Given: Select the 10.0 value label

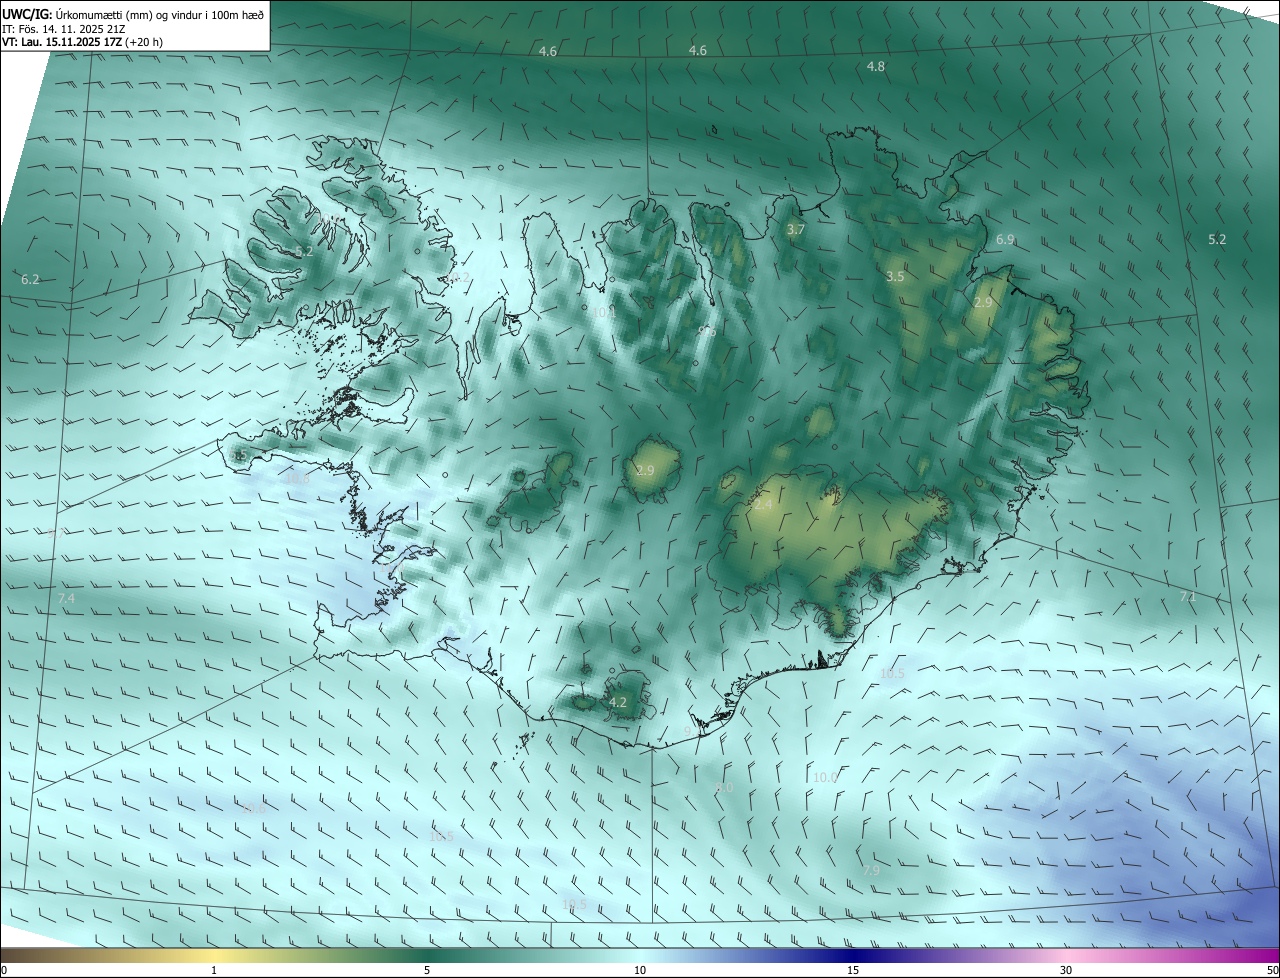Looking at the screenshot, I should pos(825,778).
